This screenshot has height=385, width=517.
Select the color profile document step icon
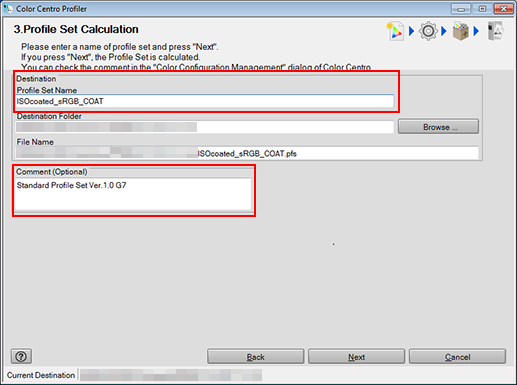(395, 31)
